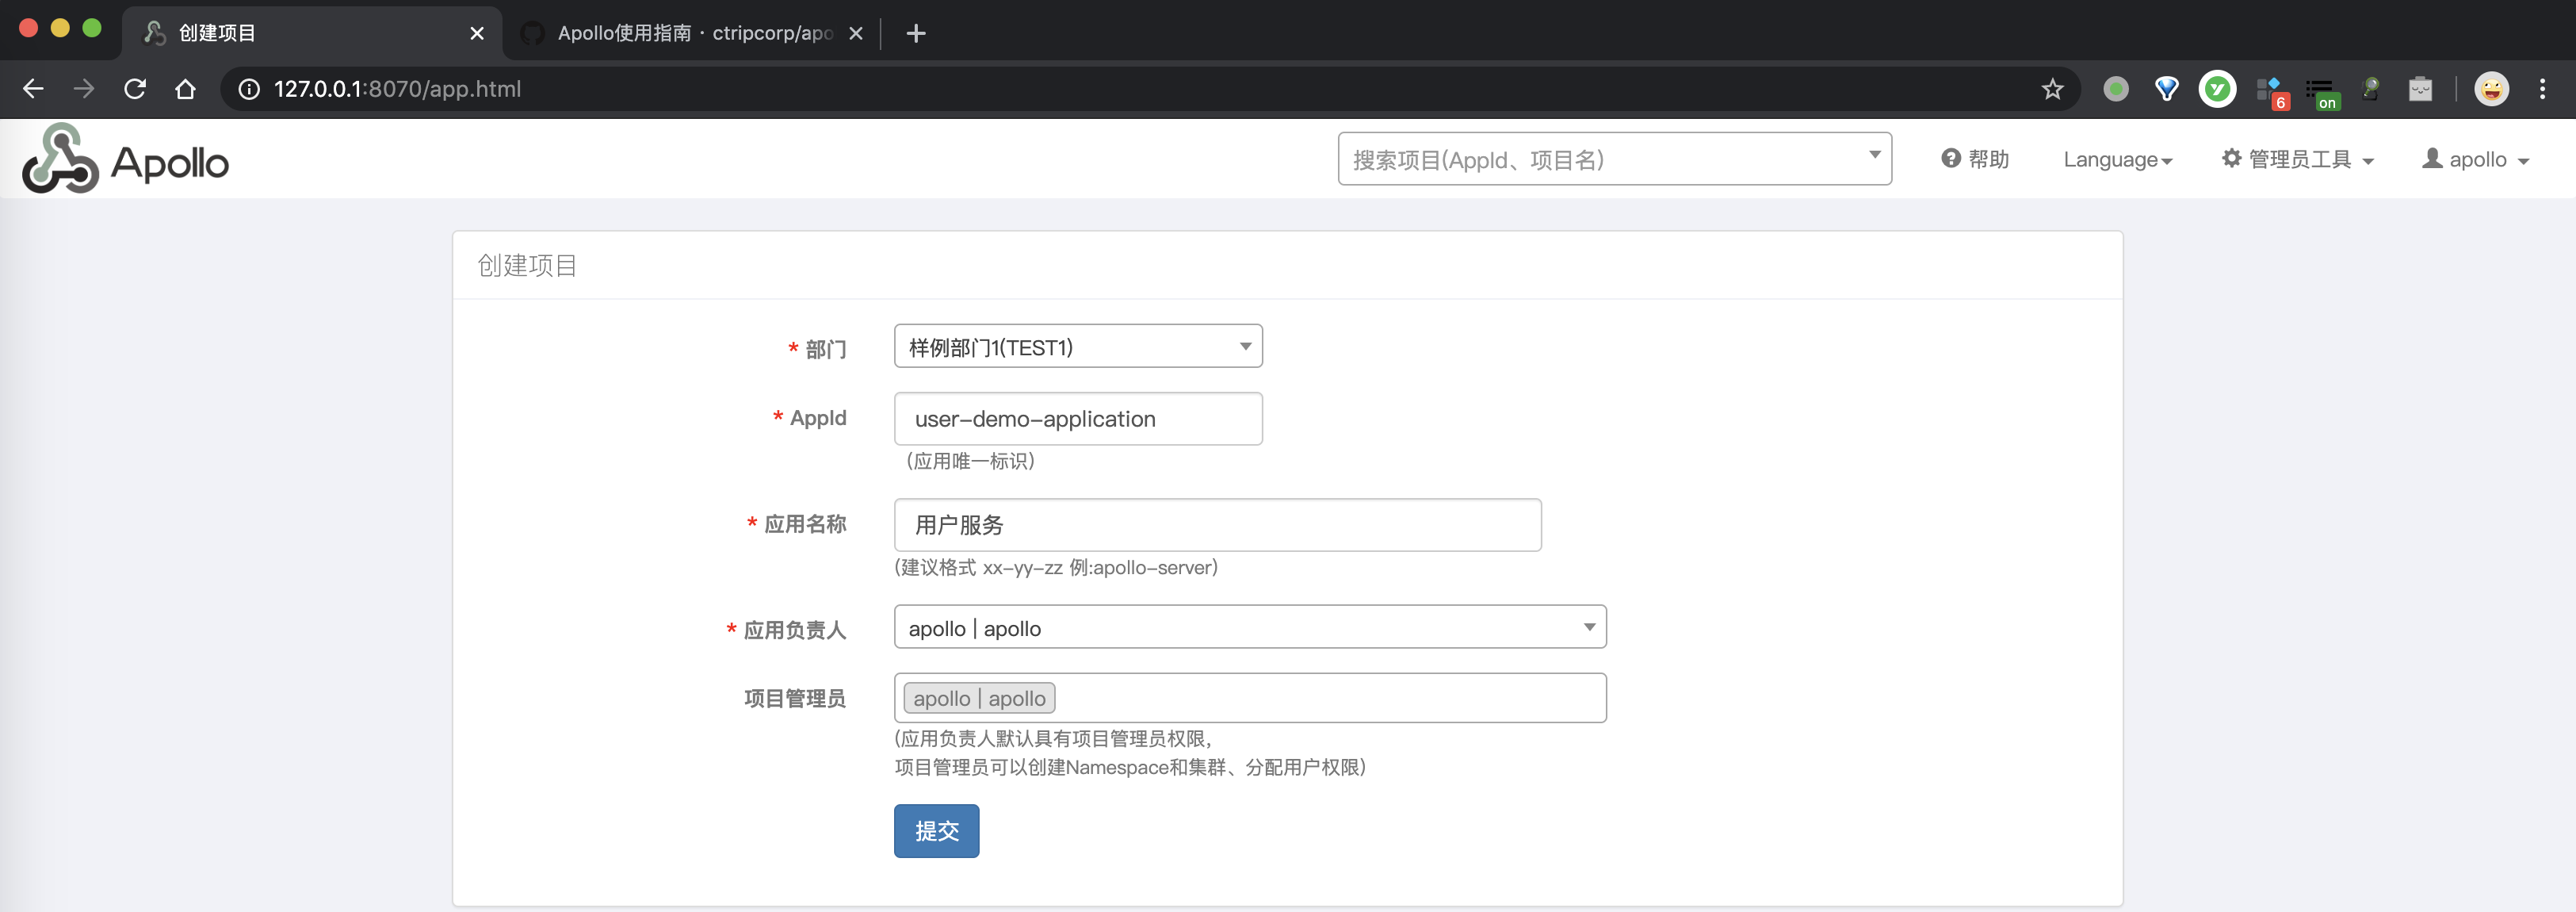The height and width of the screenshot is (912, 2576).
Task: Open the project search combo box
Action: [x=1614, y=159]
